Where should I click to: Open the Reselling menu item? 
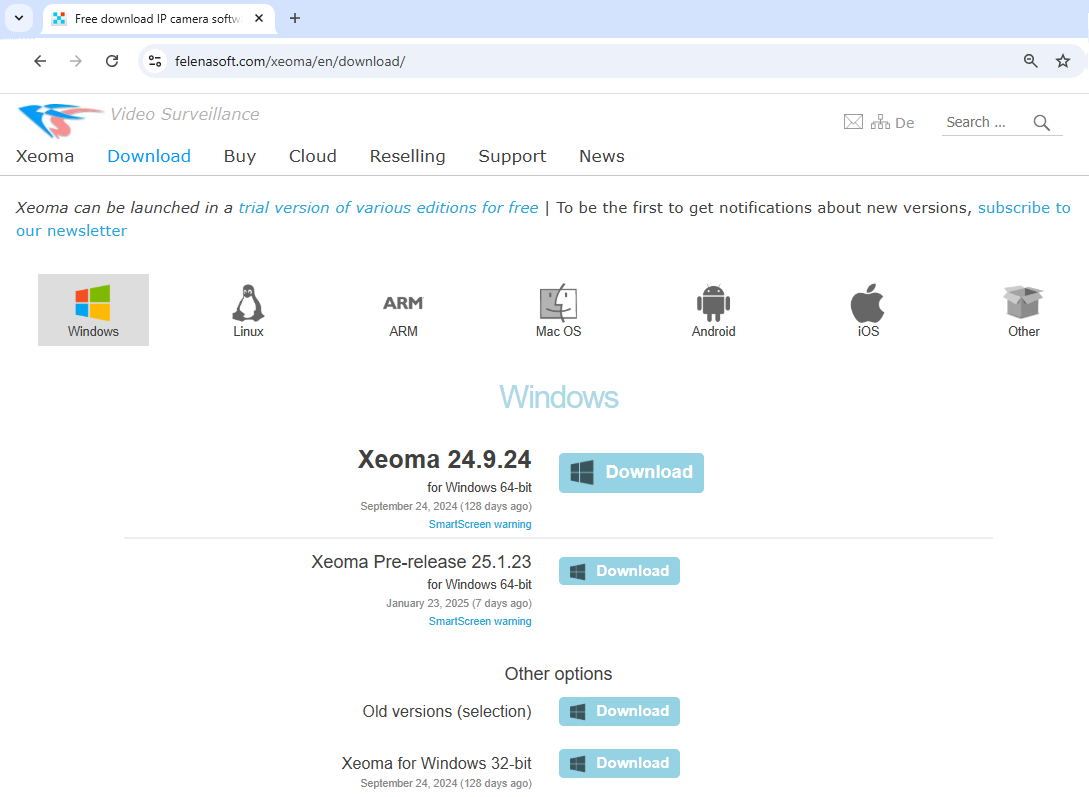pyautogui.click(x=407, y=156)
